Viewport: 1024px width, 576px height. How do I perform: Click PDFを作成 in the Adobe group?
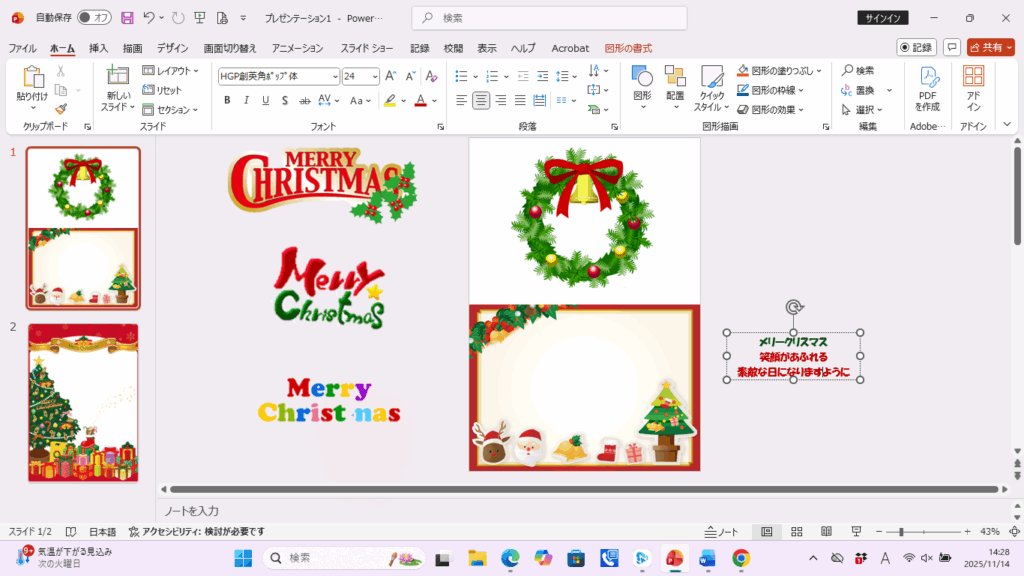click(x=927, y=89)
